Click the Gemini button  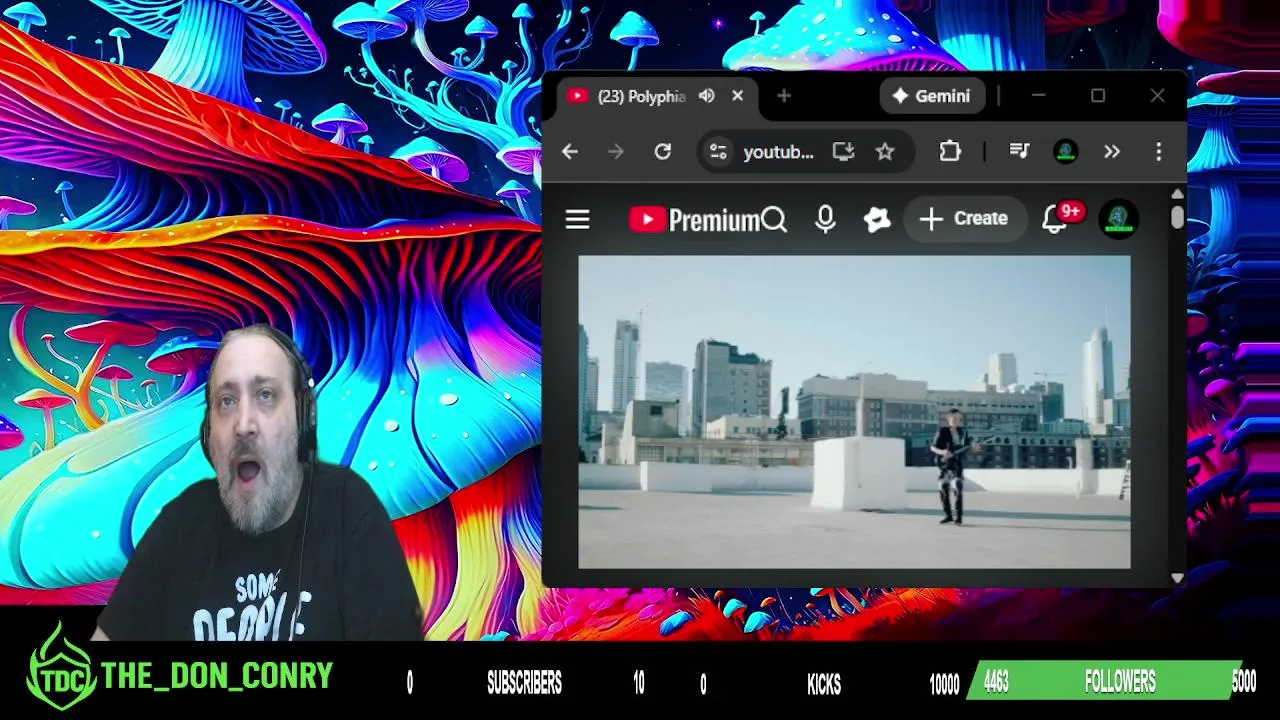932,96
